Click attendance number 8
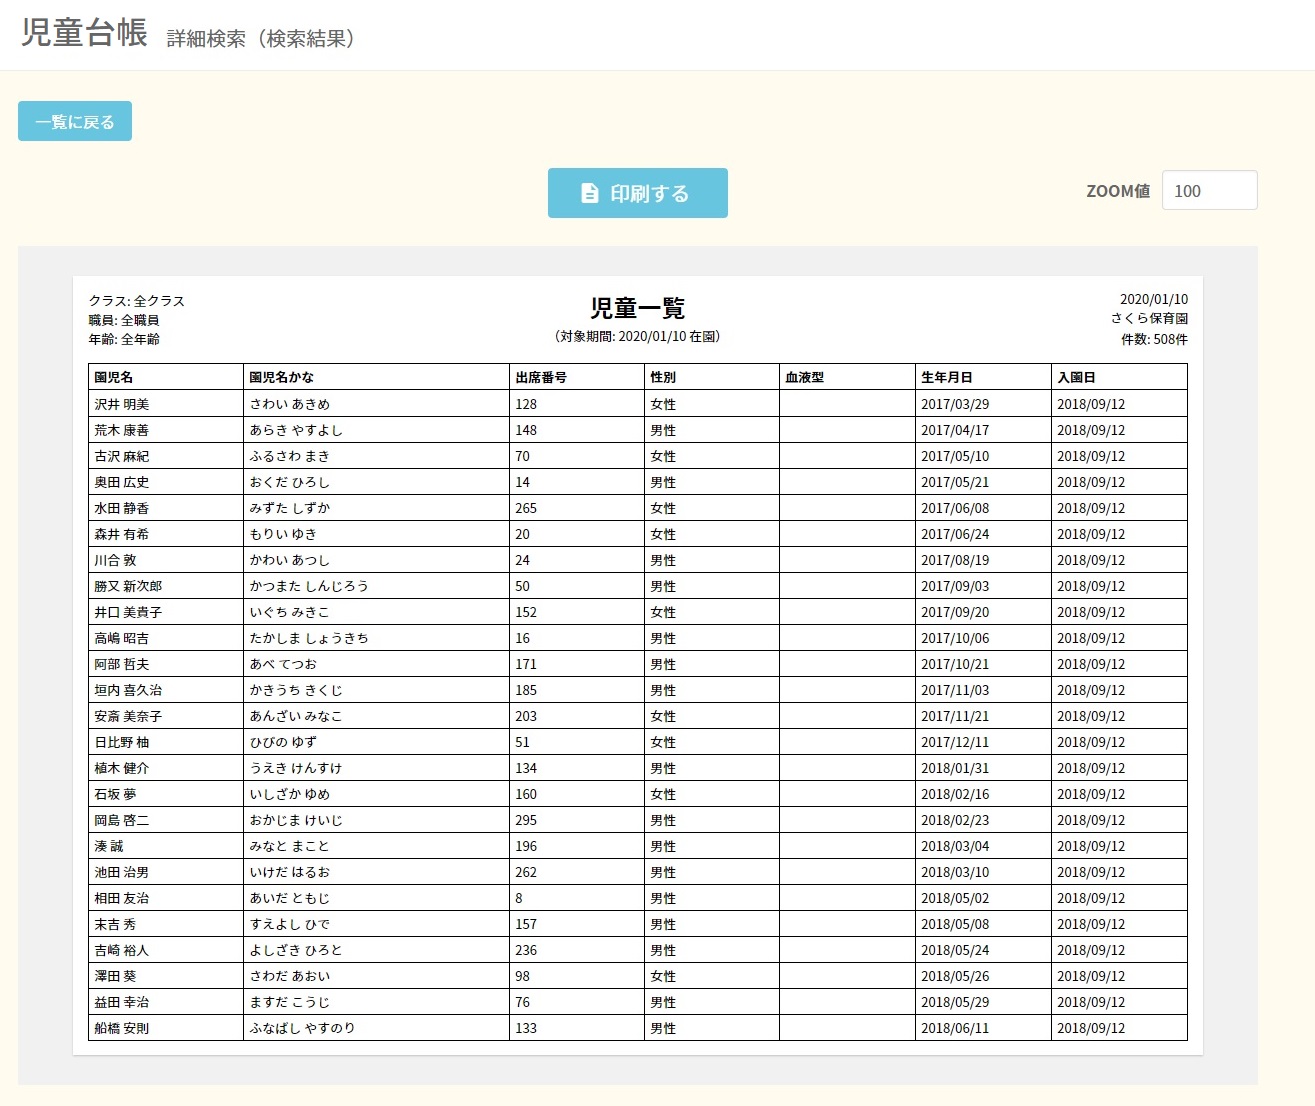The height and width of the screenshot is (1106, 1315). click(x=519, y=898)
